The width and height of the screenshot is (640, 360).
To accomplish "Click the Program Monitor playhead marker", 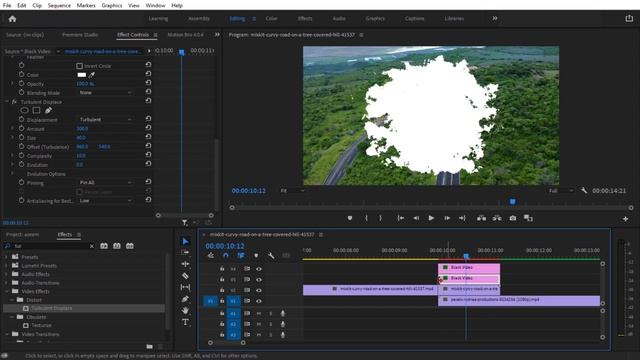I will [513, 201].
